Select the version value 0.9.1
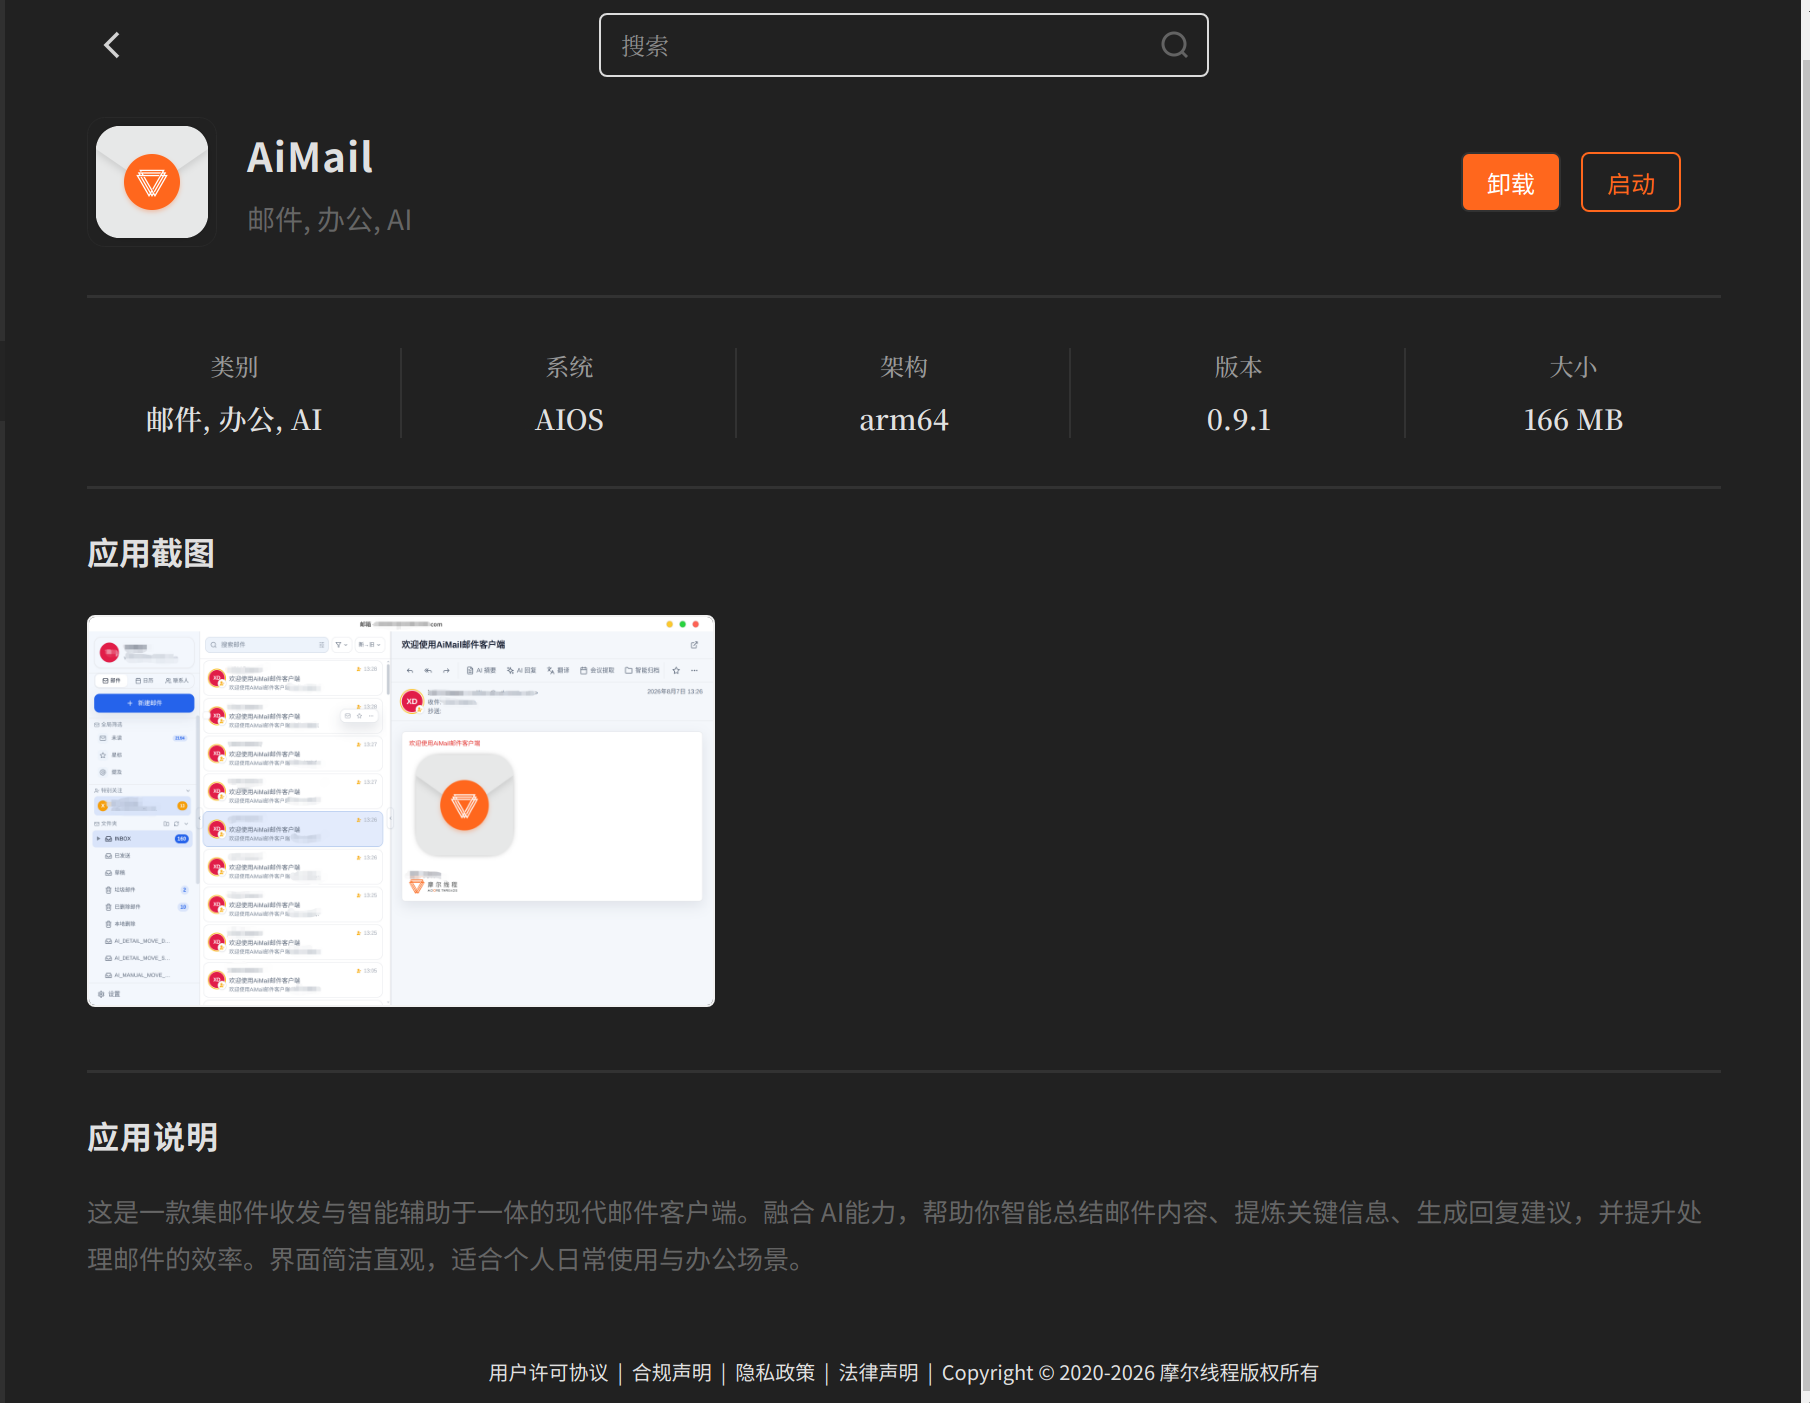This screenshot has height=1403, width=1810. [x=1238, y=420]
